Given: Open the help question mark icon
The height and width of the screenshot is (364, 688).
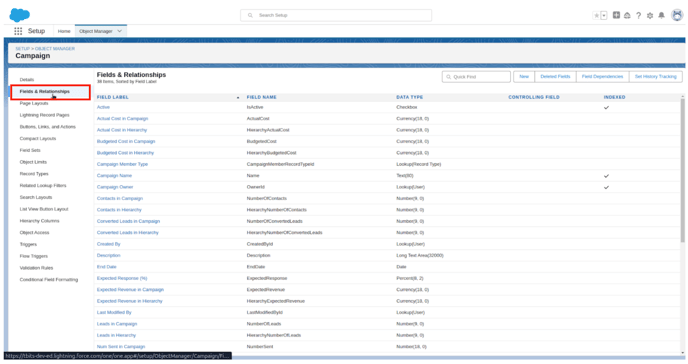Looking at the screenshot, I should coord(638,15).
